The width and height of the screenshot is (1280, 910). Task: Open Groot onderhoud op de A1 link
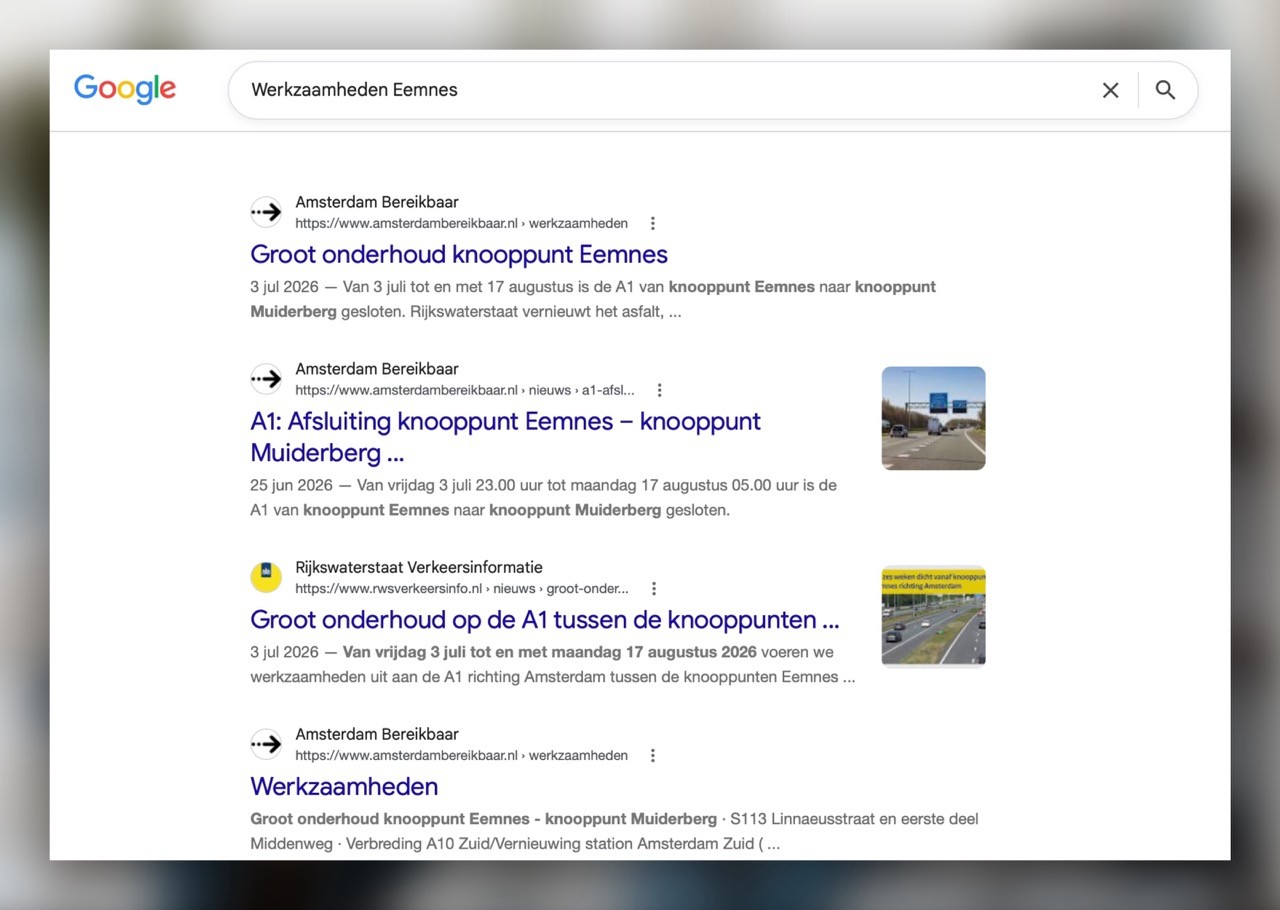tap(545, 620)
